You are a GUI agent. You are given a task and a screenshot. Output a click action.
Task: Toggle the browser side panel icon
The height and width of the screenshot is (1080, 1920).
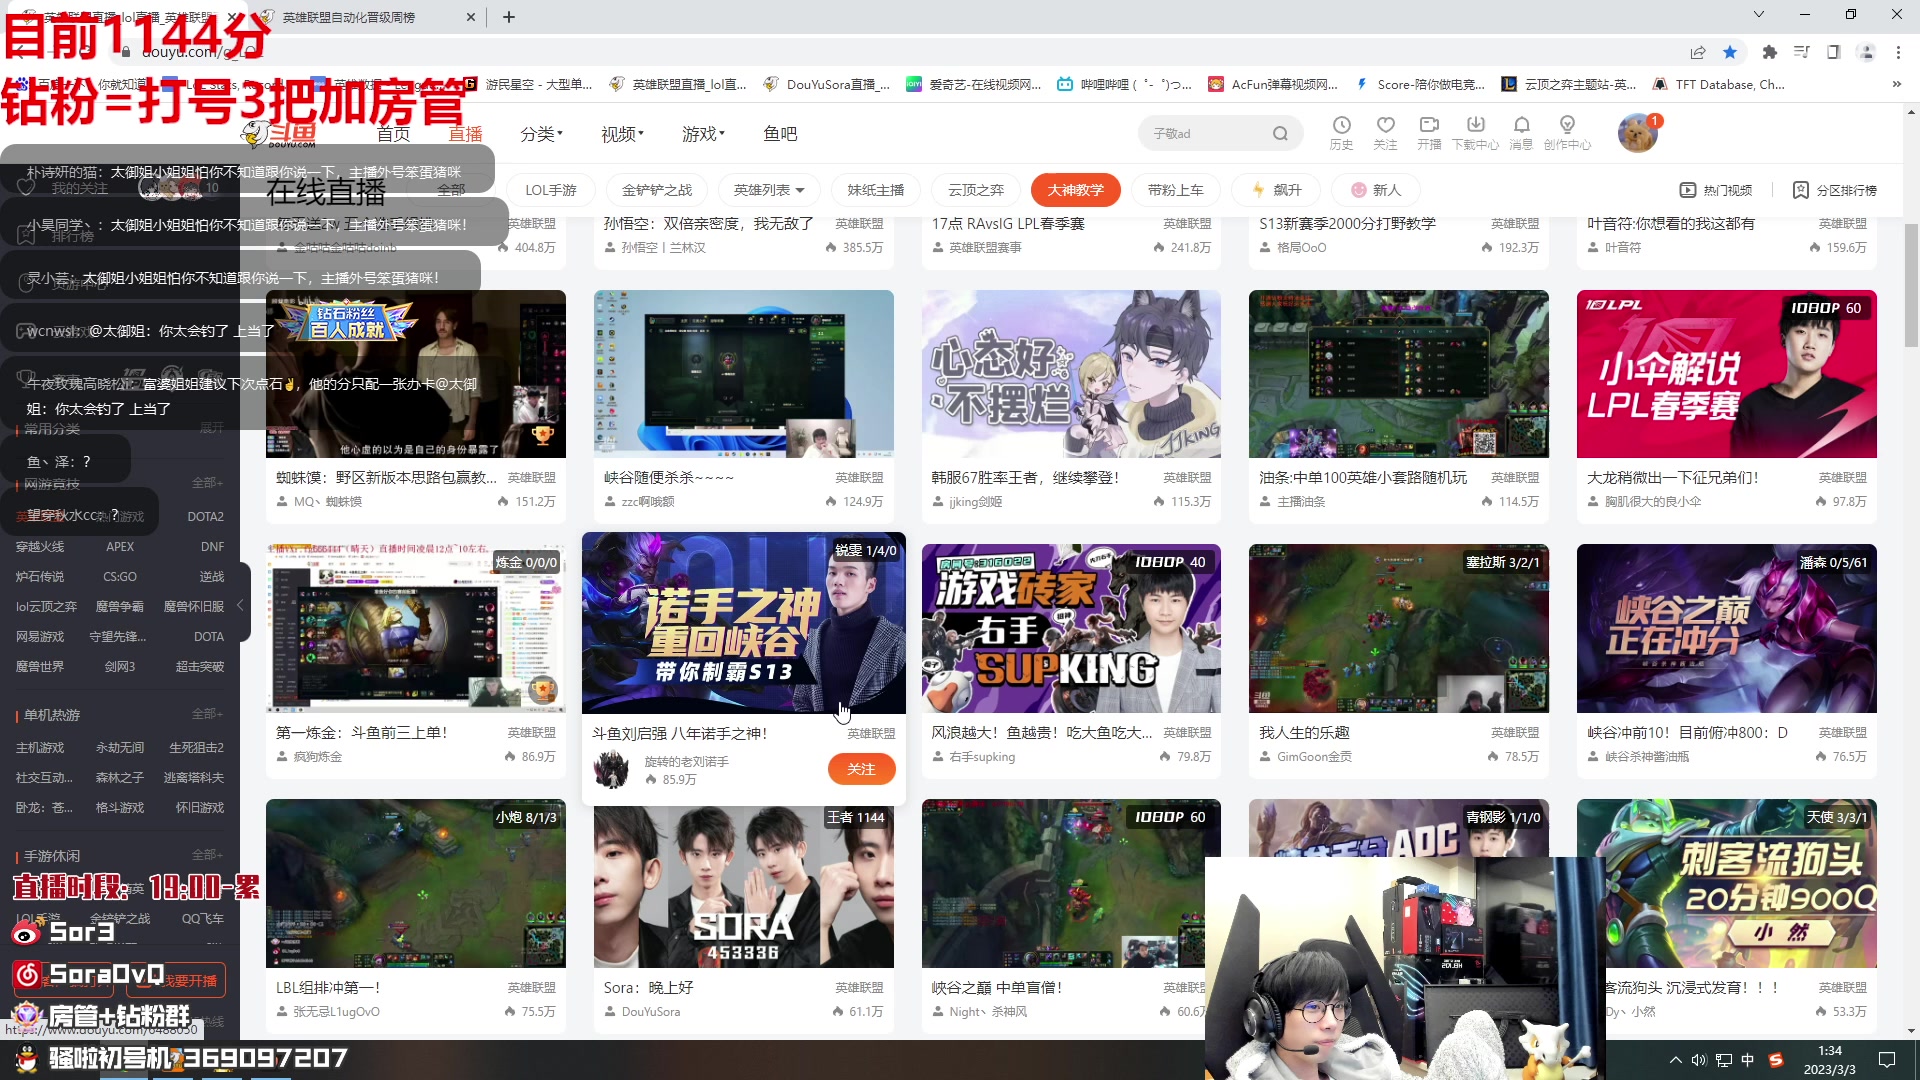click(x=1833, y=52)
